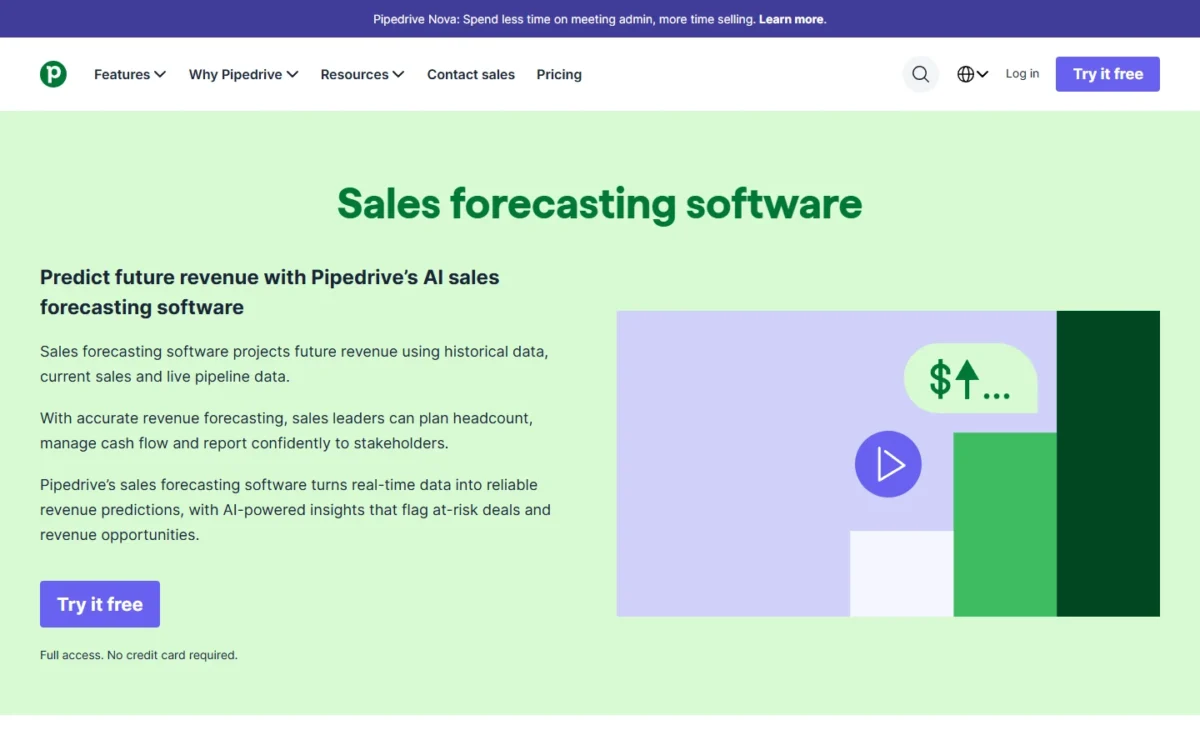Click the Pipedrive logo icon
Screen dimensions: 1200x750
tap(53, 74)
